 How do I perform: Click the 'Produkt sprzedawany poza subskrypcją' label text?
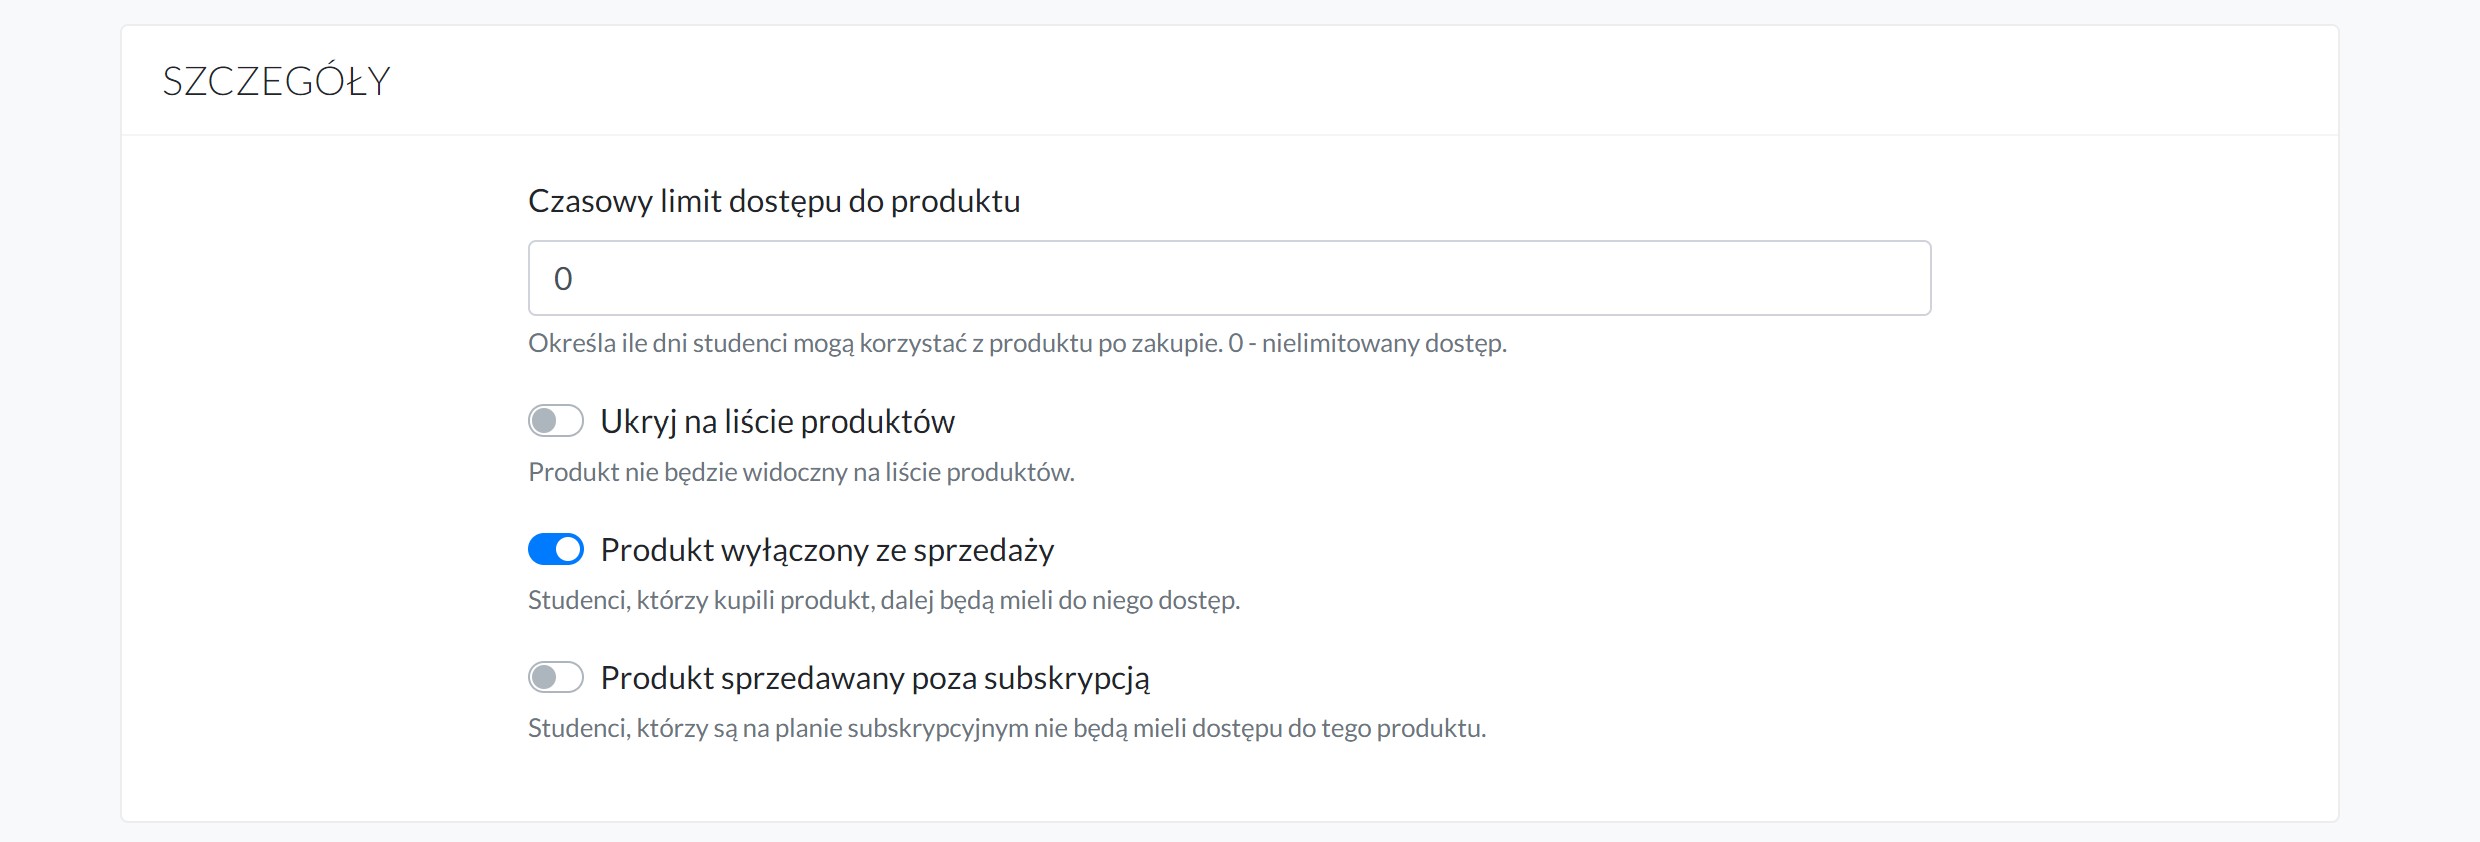[x=875, y=678]
